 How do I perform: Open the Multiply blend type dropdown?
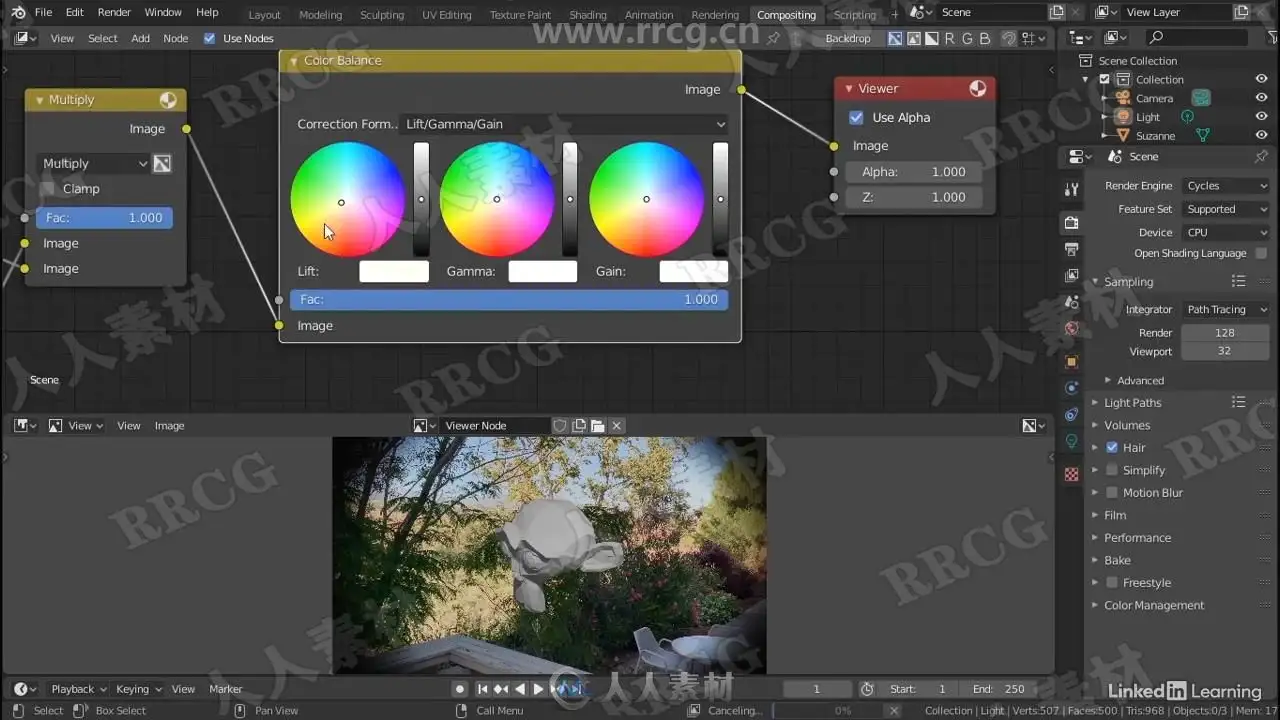pyautogui.click(x=93, y=164)
